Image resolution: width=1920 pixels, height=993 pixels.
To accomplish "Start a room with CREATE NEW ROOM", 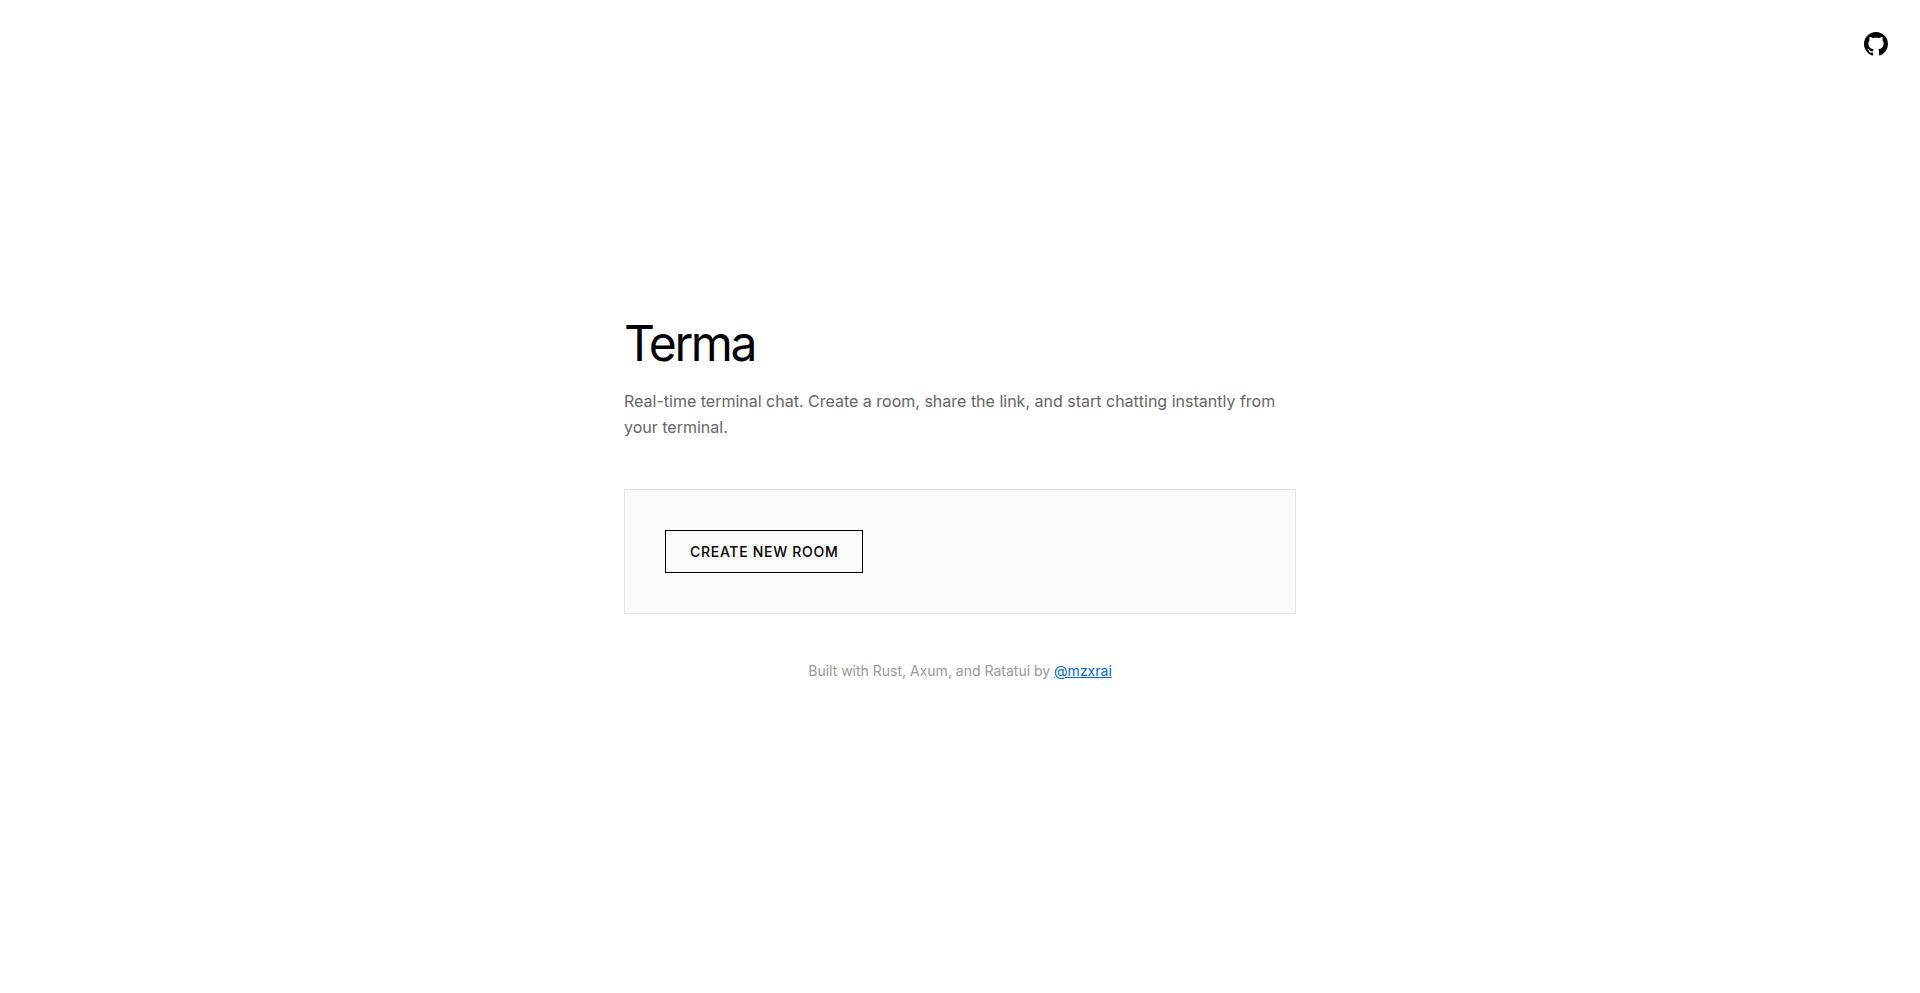I will [x=763, y=551].
